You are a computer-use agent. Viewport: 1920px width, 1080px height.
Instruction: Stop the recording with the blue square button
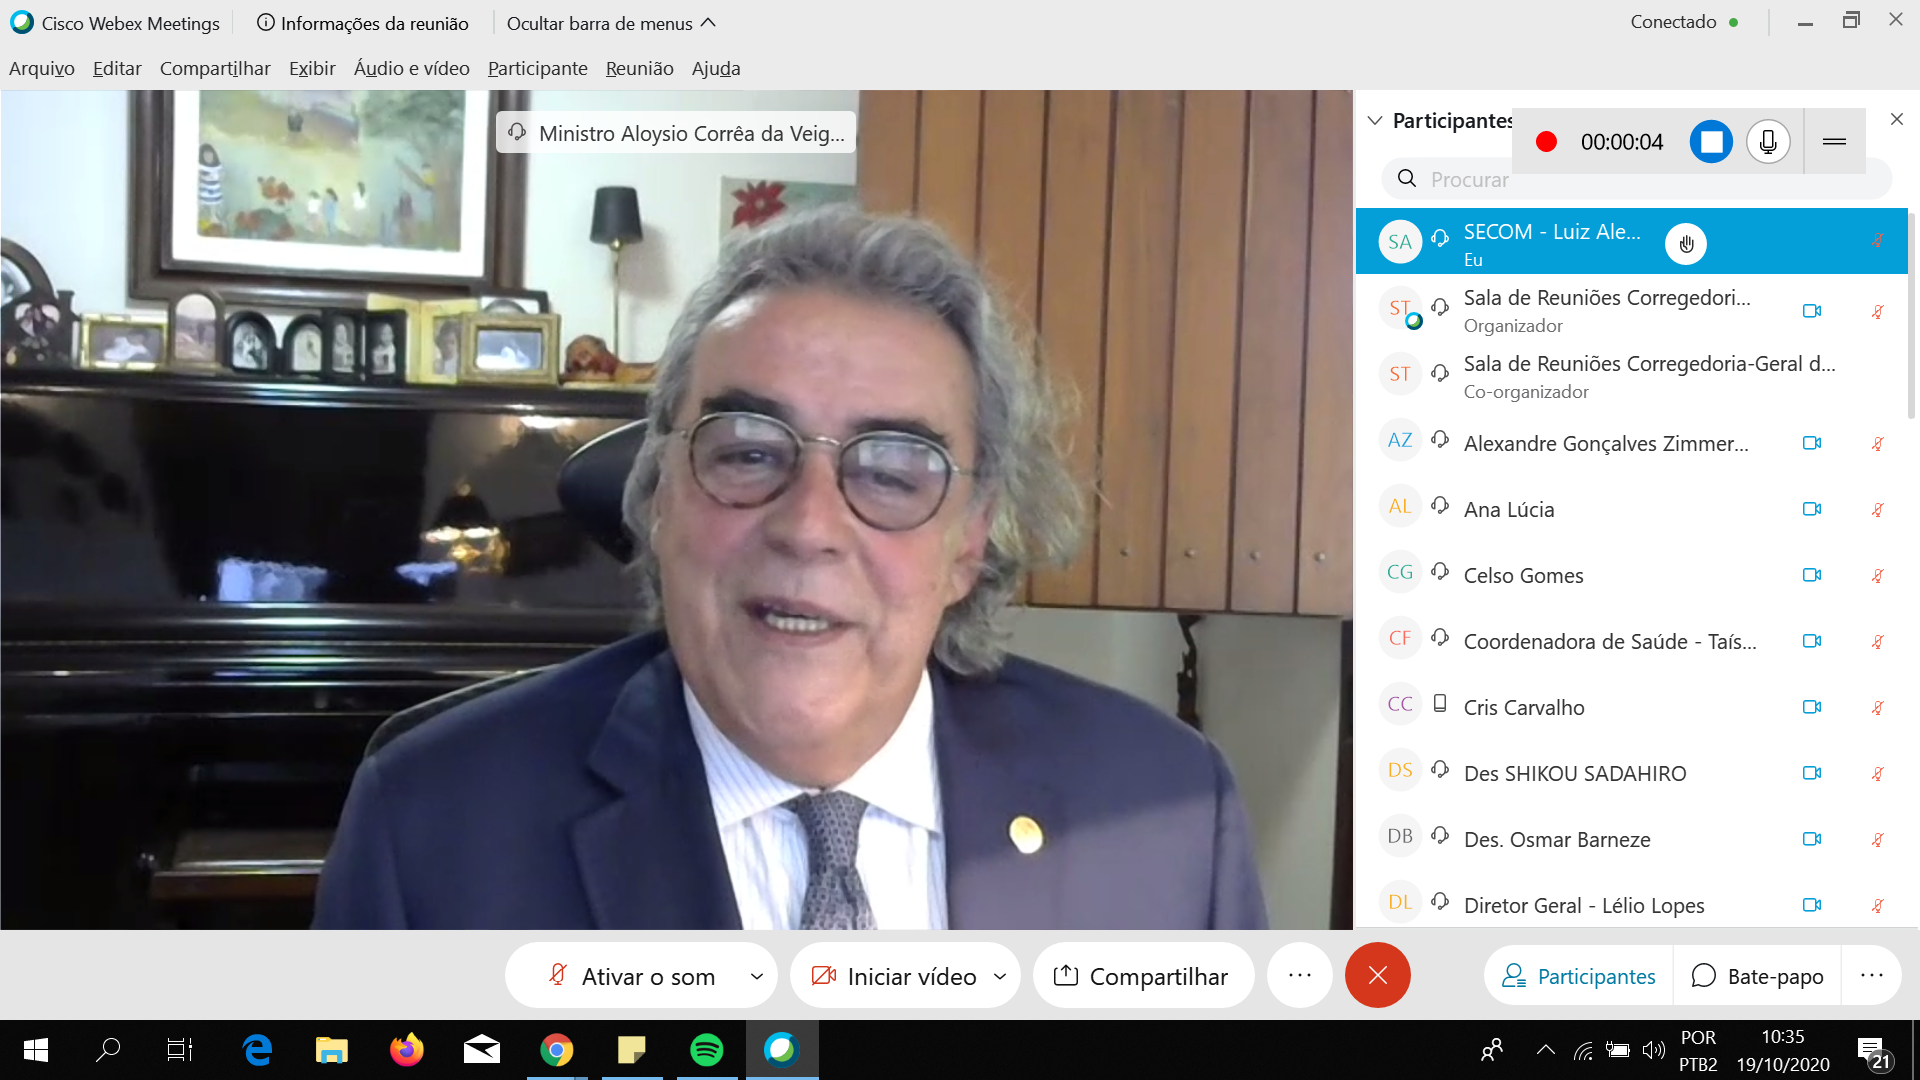1711,142
